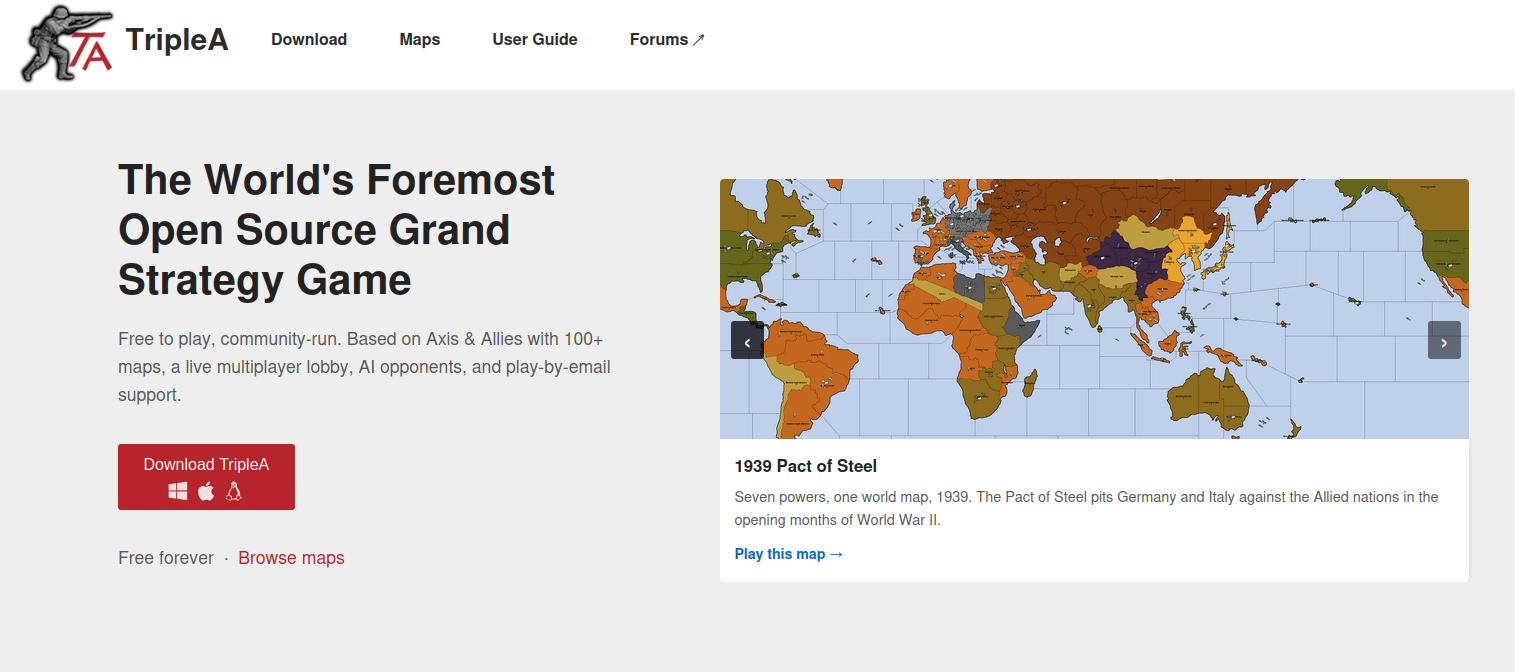1515x672 pixels.
Task: Click the Seven powers map description text
Action: (1086, 508)
